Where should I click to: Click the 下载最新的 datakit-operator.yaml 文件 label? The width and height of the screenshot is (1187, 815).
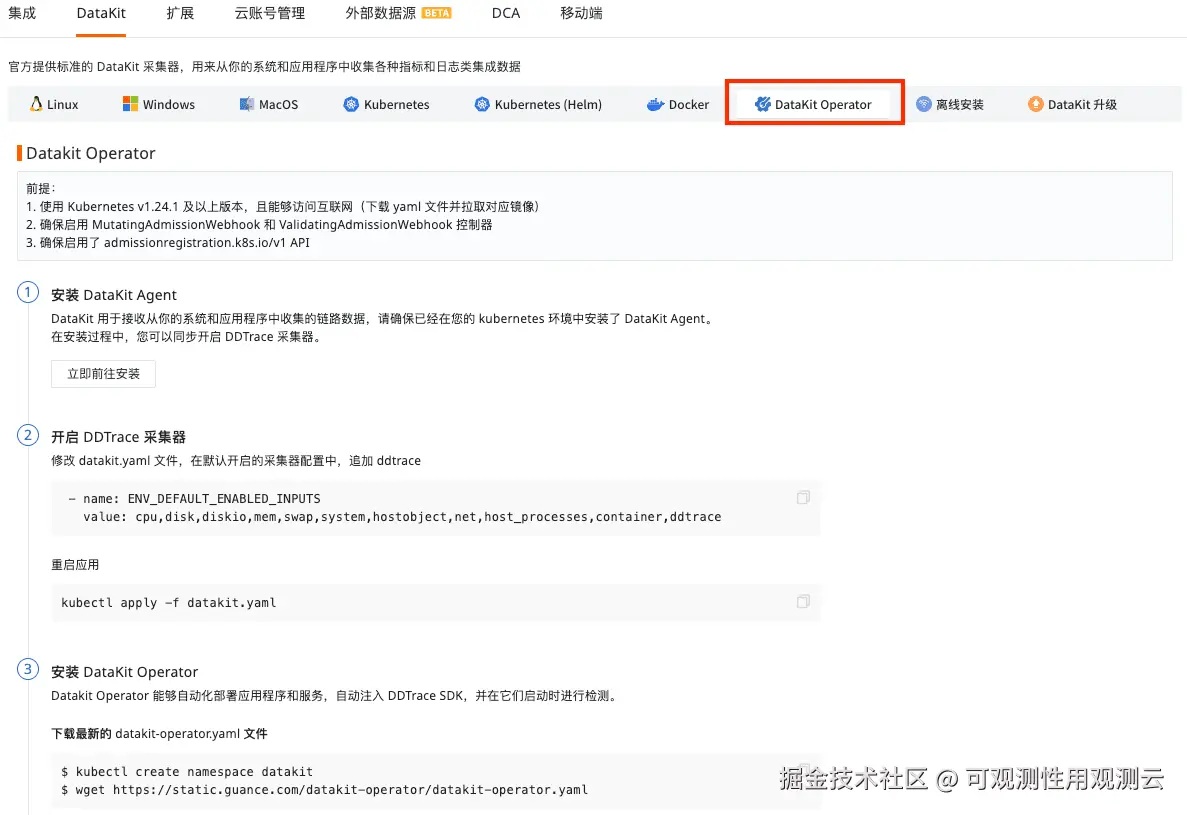(x=159, y=734)
